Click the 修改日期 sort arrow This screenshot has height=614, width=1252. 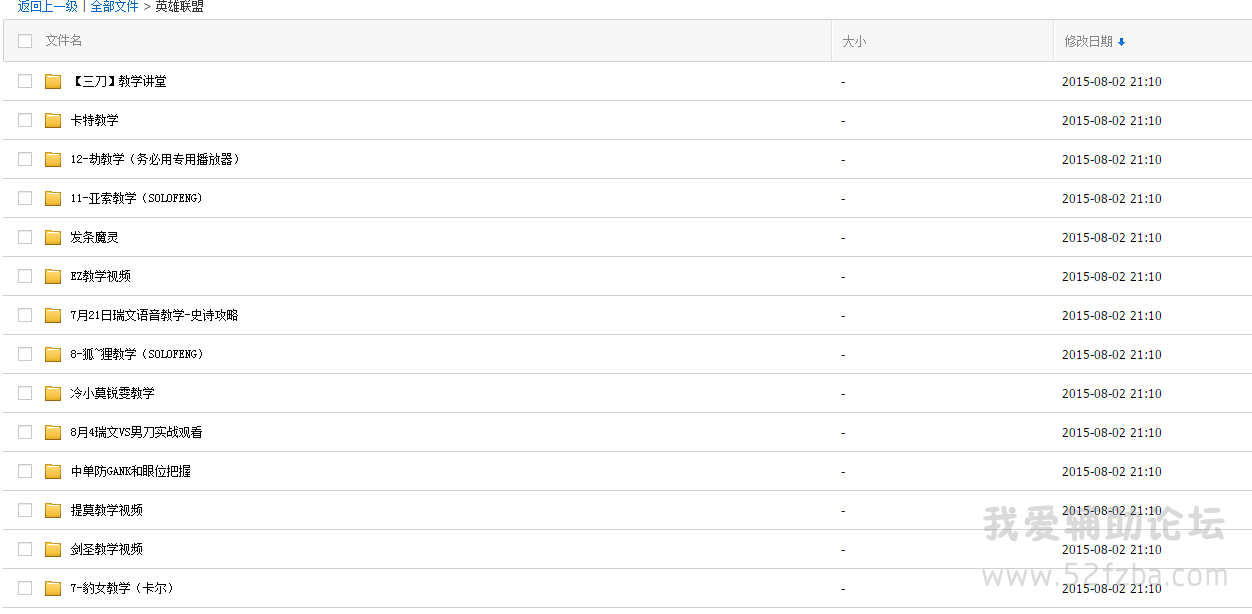[x=1121, y=42]
